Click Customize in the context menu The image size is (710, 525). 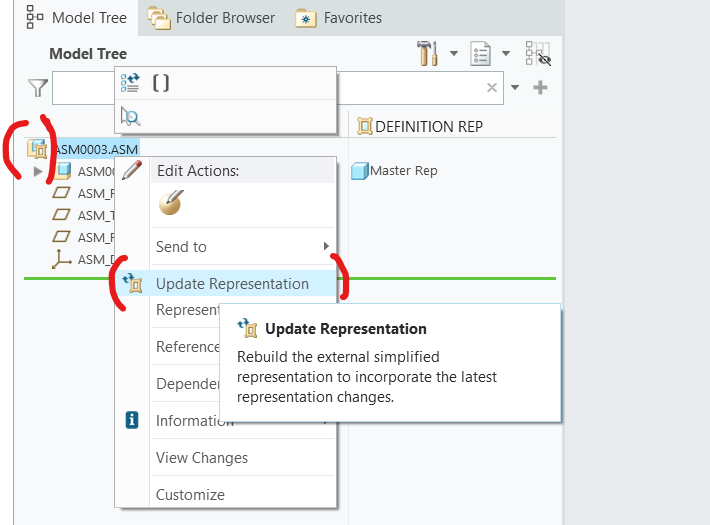[x=190, y=495]
